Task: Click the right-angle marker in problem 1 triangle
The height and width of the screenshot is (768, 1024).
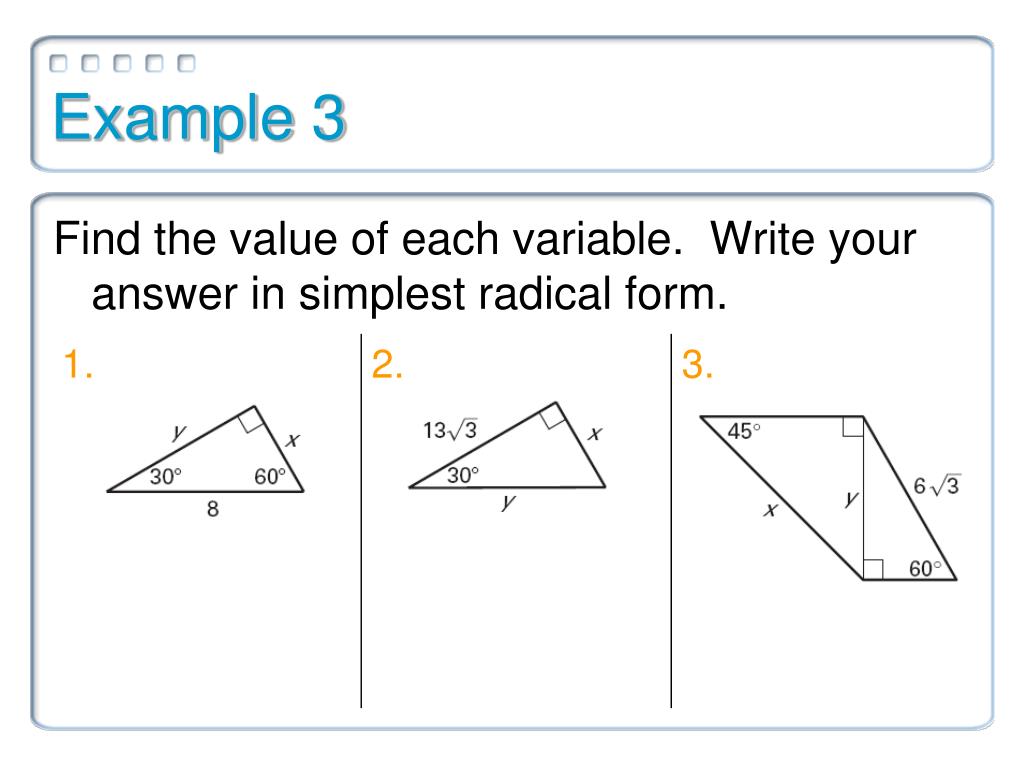Action: tap(251, 419)
